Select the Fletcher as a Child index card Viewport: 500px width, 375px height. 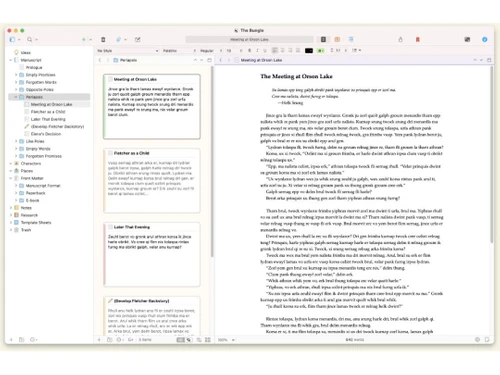click(152, 180)
